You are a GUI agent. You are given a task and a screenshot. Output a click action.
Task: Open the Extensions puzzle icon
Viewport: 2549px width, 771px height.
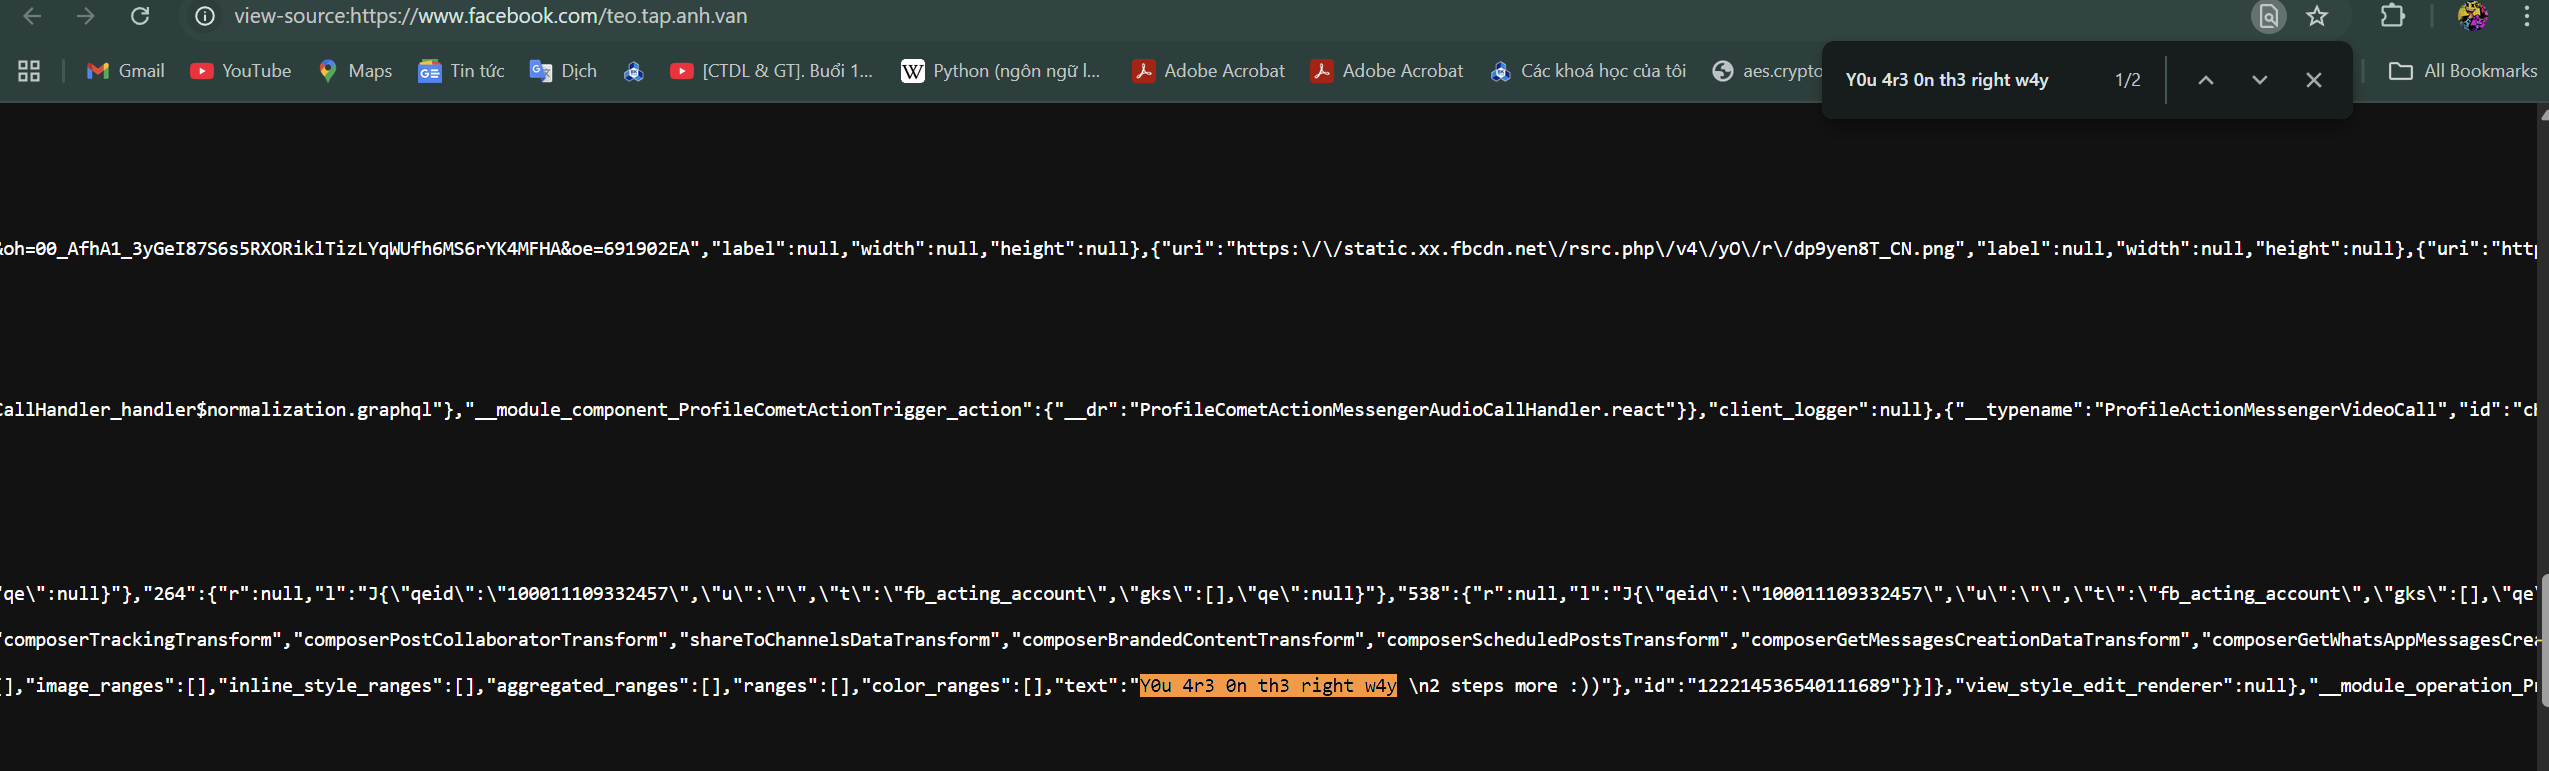pyautogui.click(x=2392, y=16)
